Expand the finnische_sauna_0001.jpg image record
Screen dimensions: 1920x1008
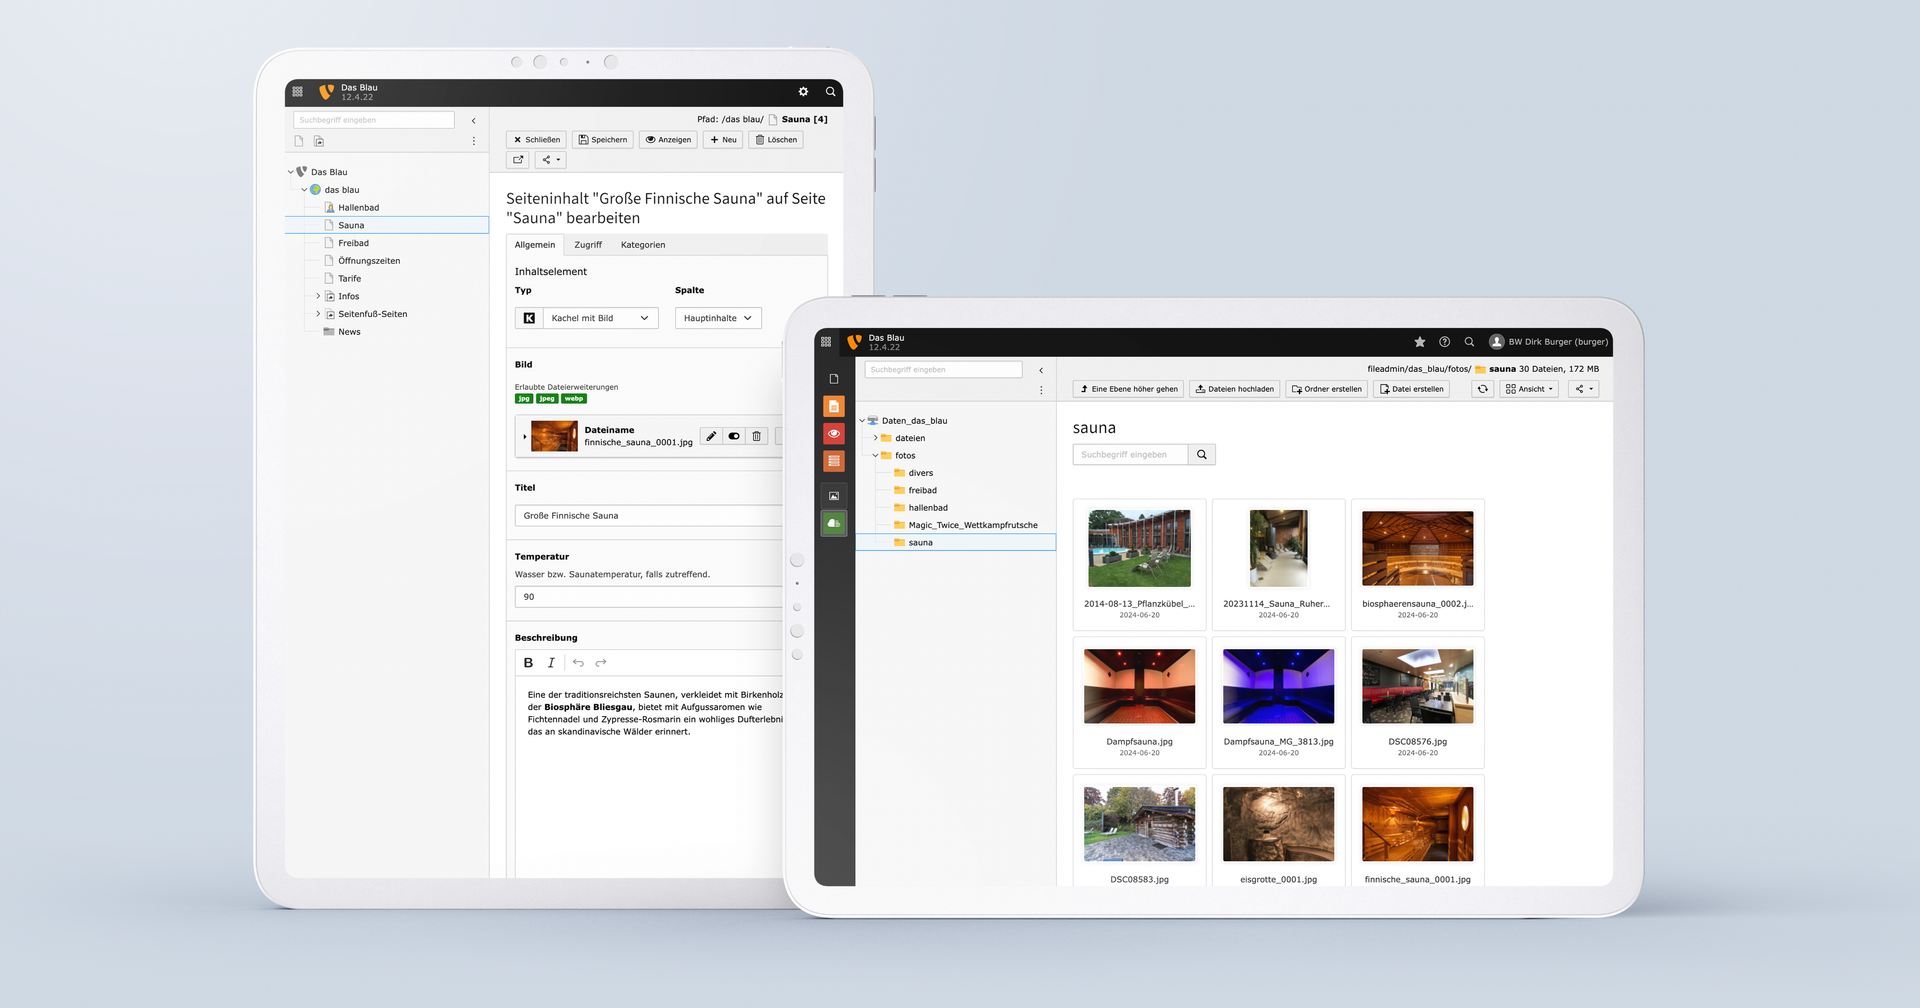click(525, 437)
